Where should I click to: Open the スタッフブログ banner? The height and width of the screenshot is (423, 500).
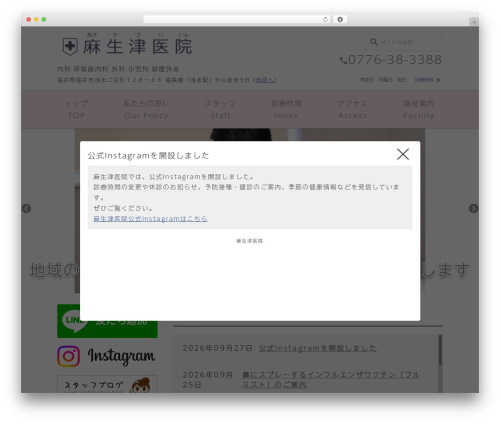point(107,384)
